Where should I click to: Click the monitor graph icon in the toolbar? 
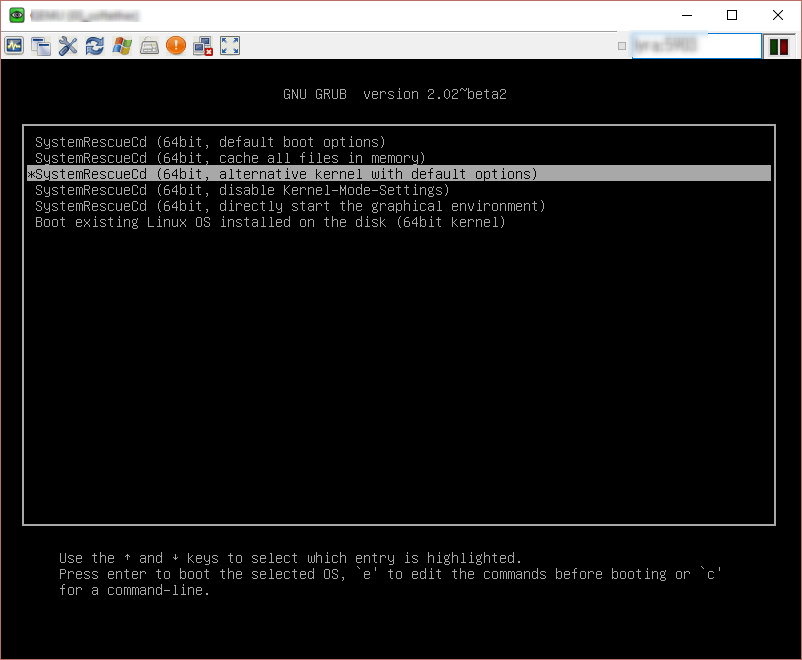pyautogui.click(x=14, y=45)
